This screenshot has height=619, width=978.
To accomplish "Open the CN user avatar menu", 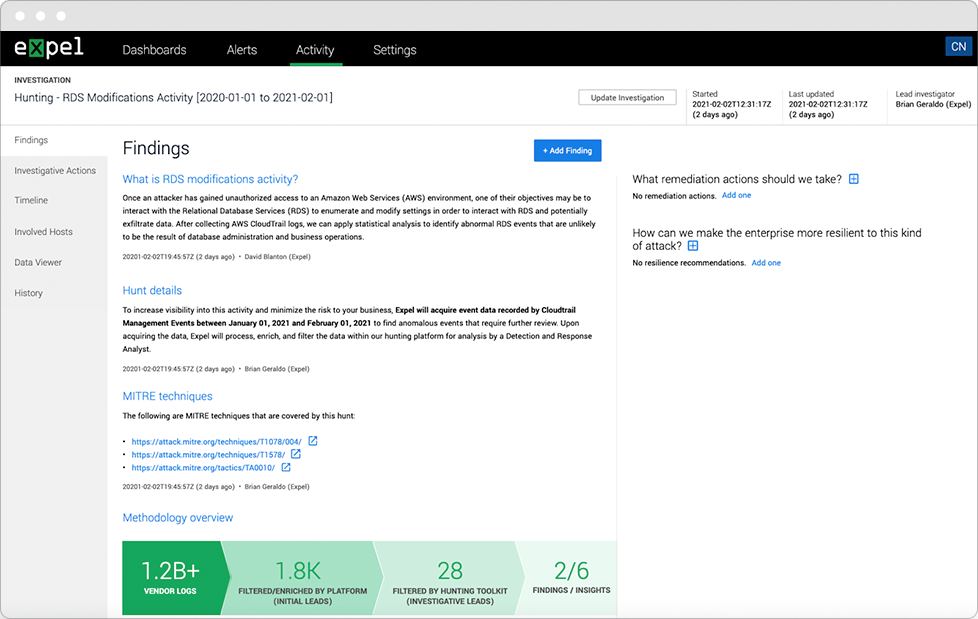I will point(959,47).
